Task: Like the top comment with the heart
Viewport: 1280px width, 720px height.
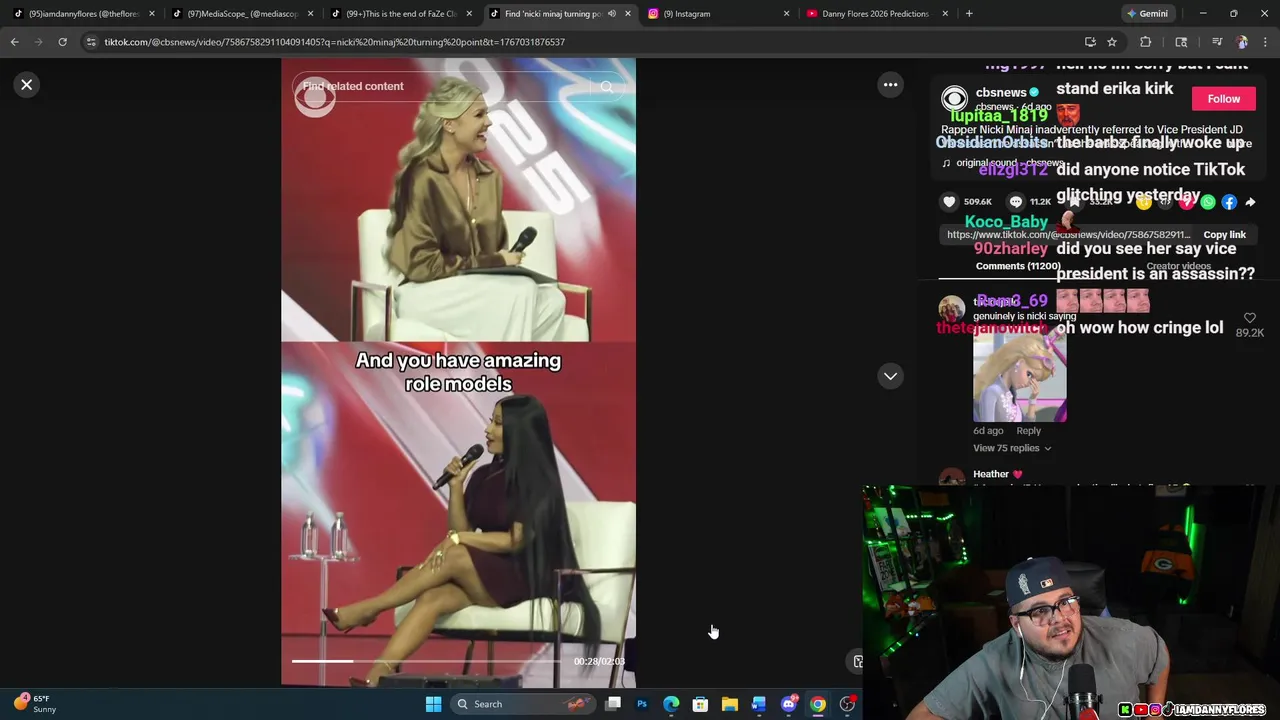Action: [1249, 318]
